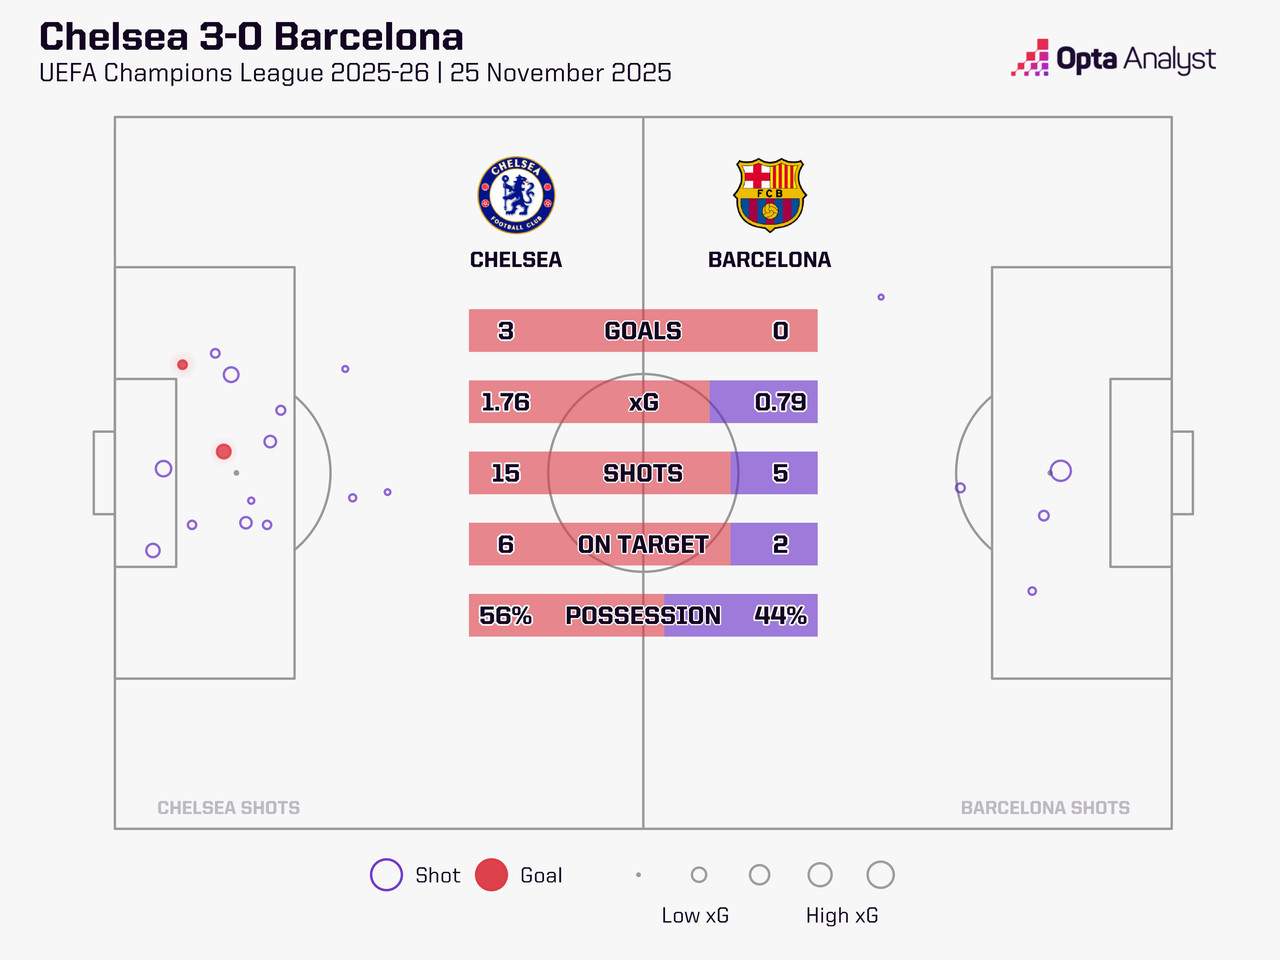
Task: Click Barcelona's shot from outside the box at the top
Action: coord(881,297)
